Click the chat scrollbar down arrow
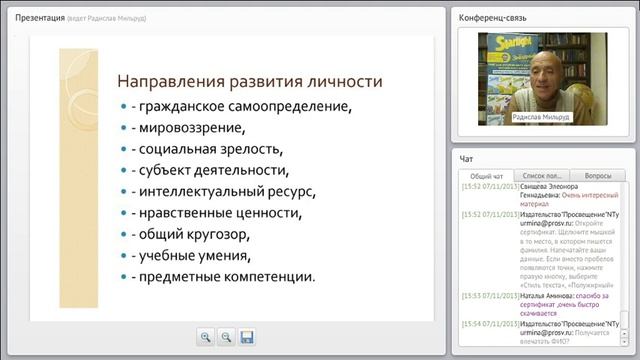Viewport: 640px width, 360px height. (x=624, y=342)
